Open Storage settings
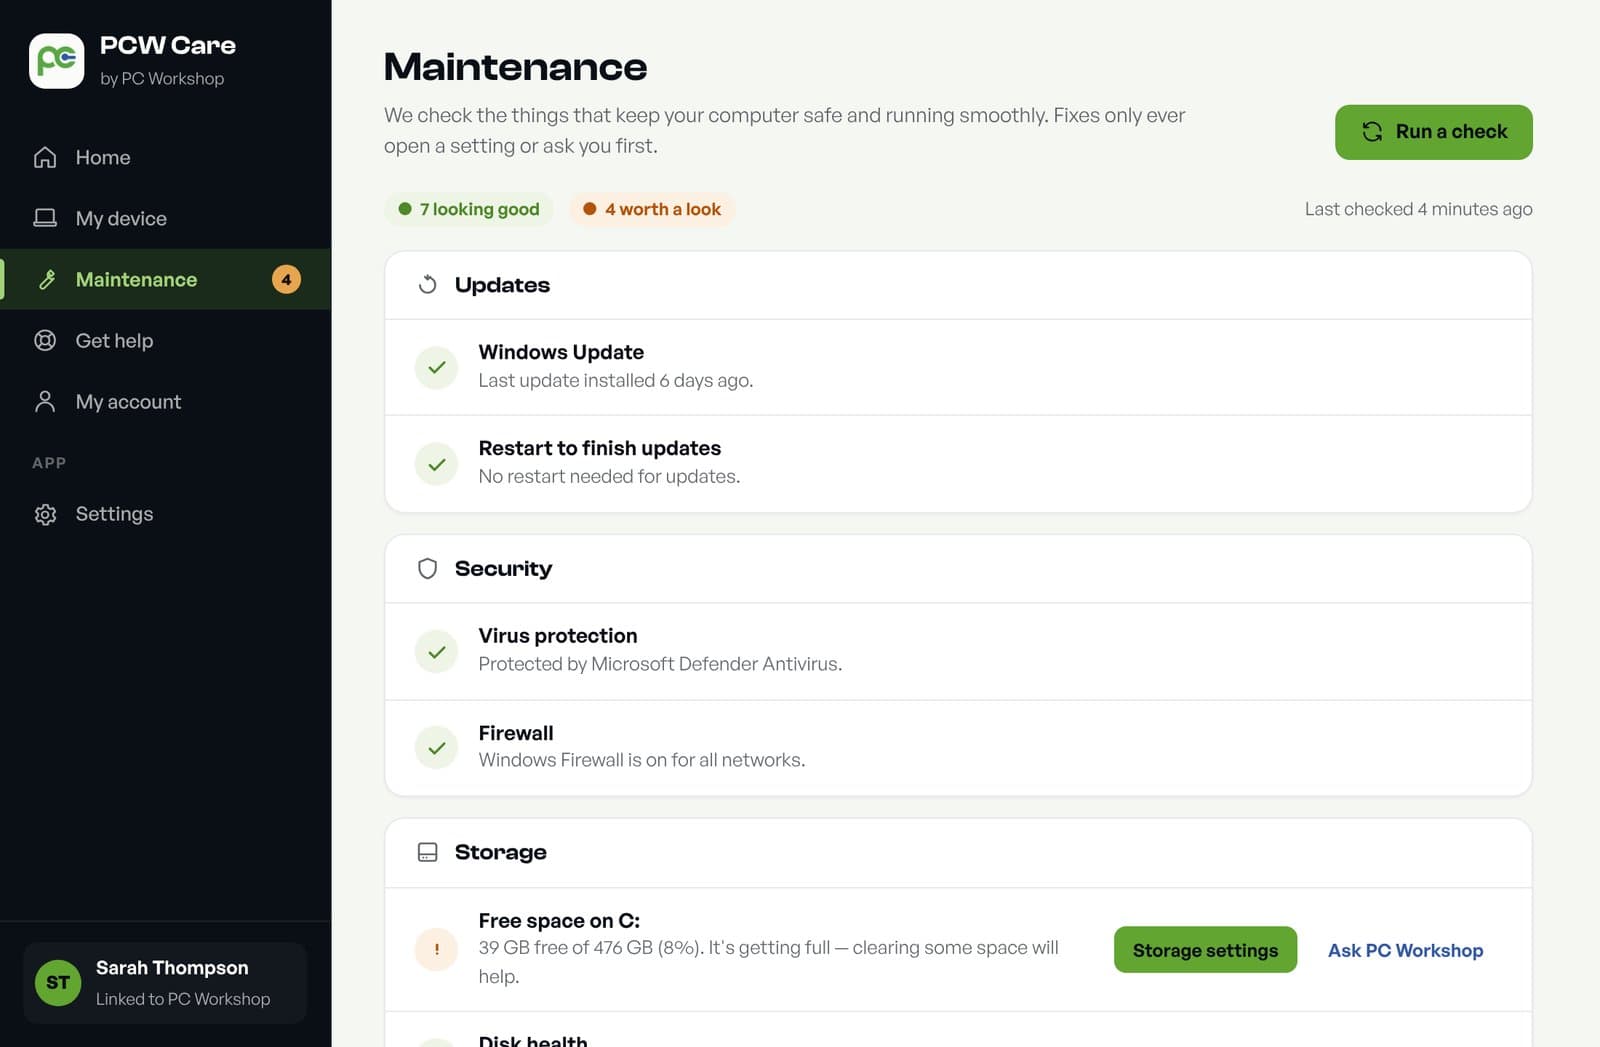The width and height of the screenshot is (1600, 1047). [1205, 950]
